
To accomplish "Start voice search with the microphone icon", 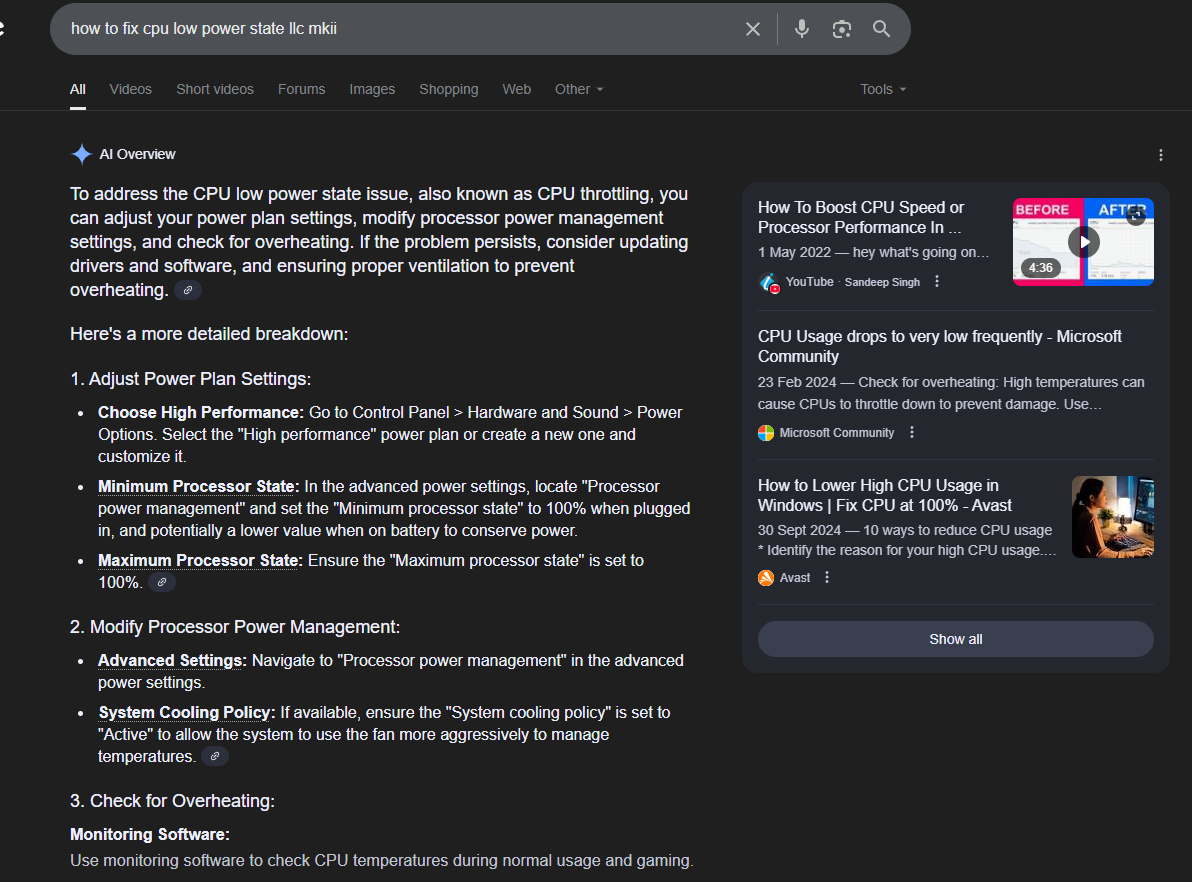I will pos(801,29).
